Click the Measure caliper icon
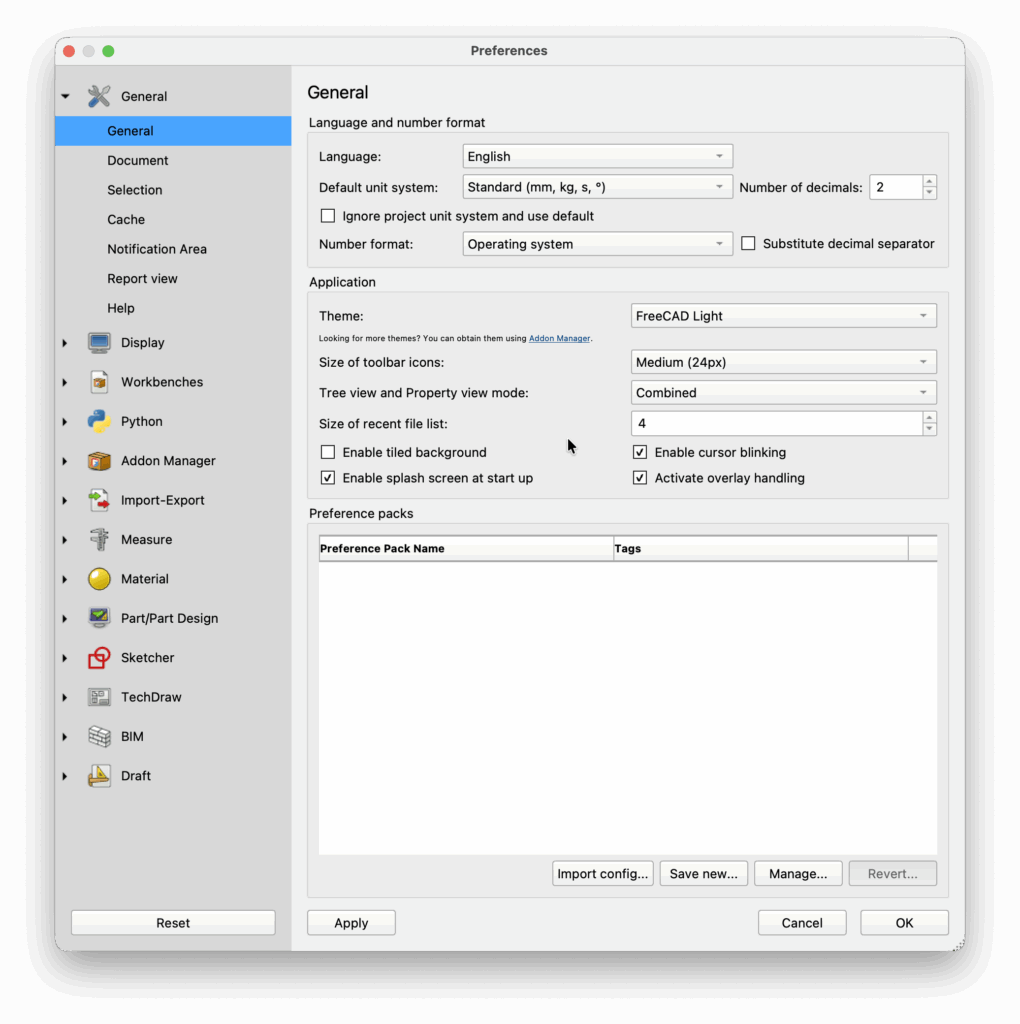 point(99,540)
